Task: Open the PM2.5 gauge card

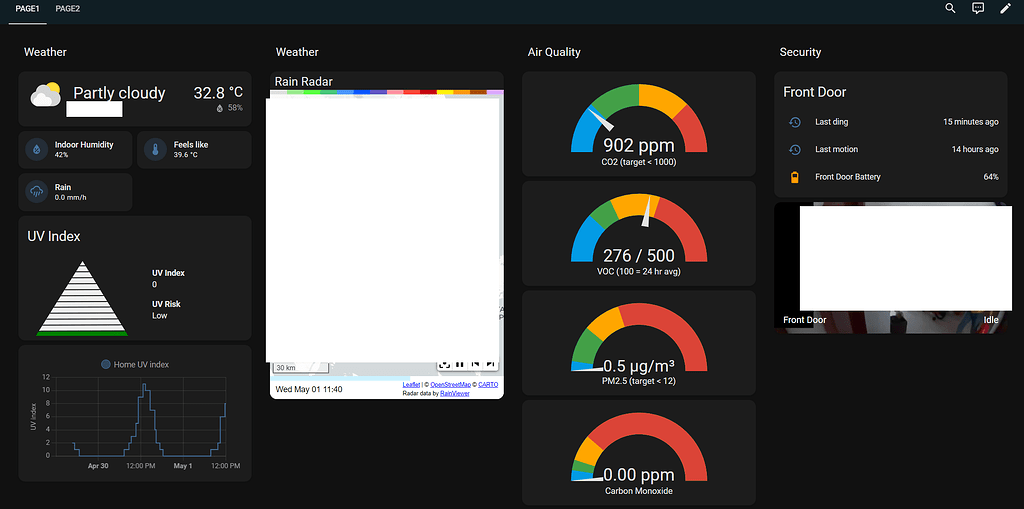Action: coord(639,343)
